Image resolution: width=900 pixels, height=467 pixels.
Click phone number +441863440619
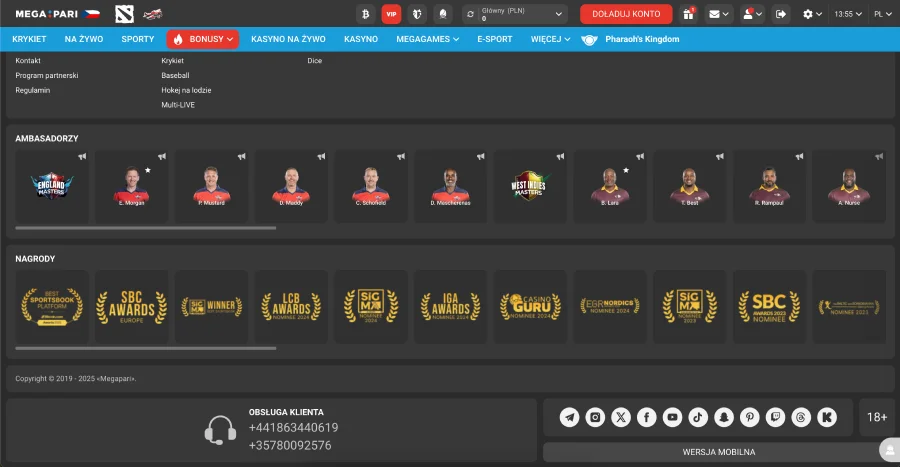(x=293, y=427)
